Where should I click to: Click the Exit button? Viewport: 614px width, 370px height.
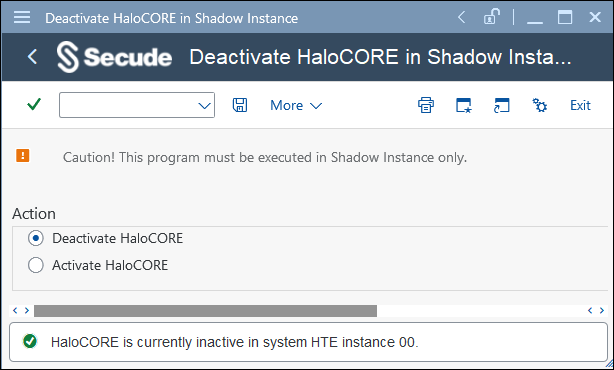click(580, 105)
